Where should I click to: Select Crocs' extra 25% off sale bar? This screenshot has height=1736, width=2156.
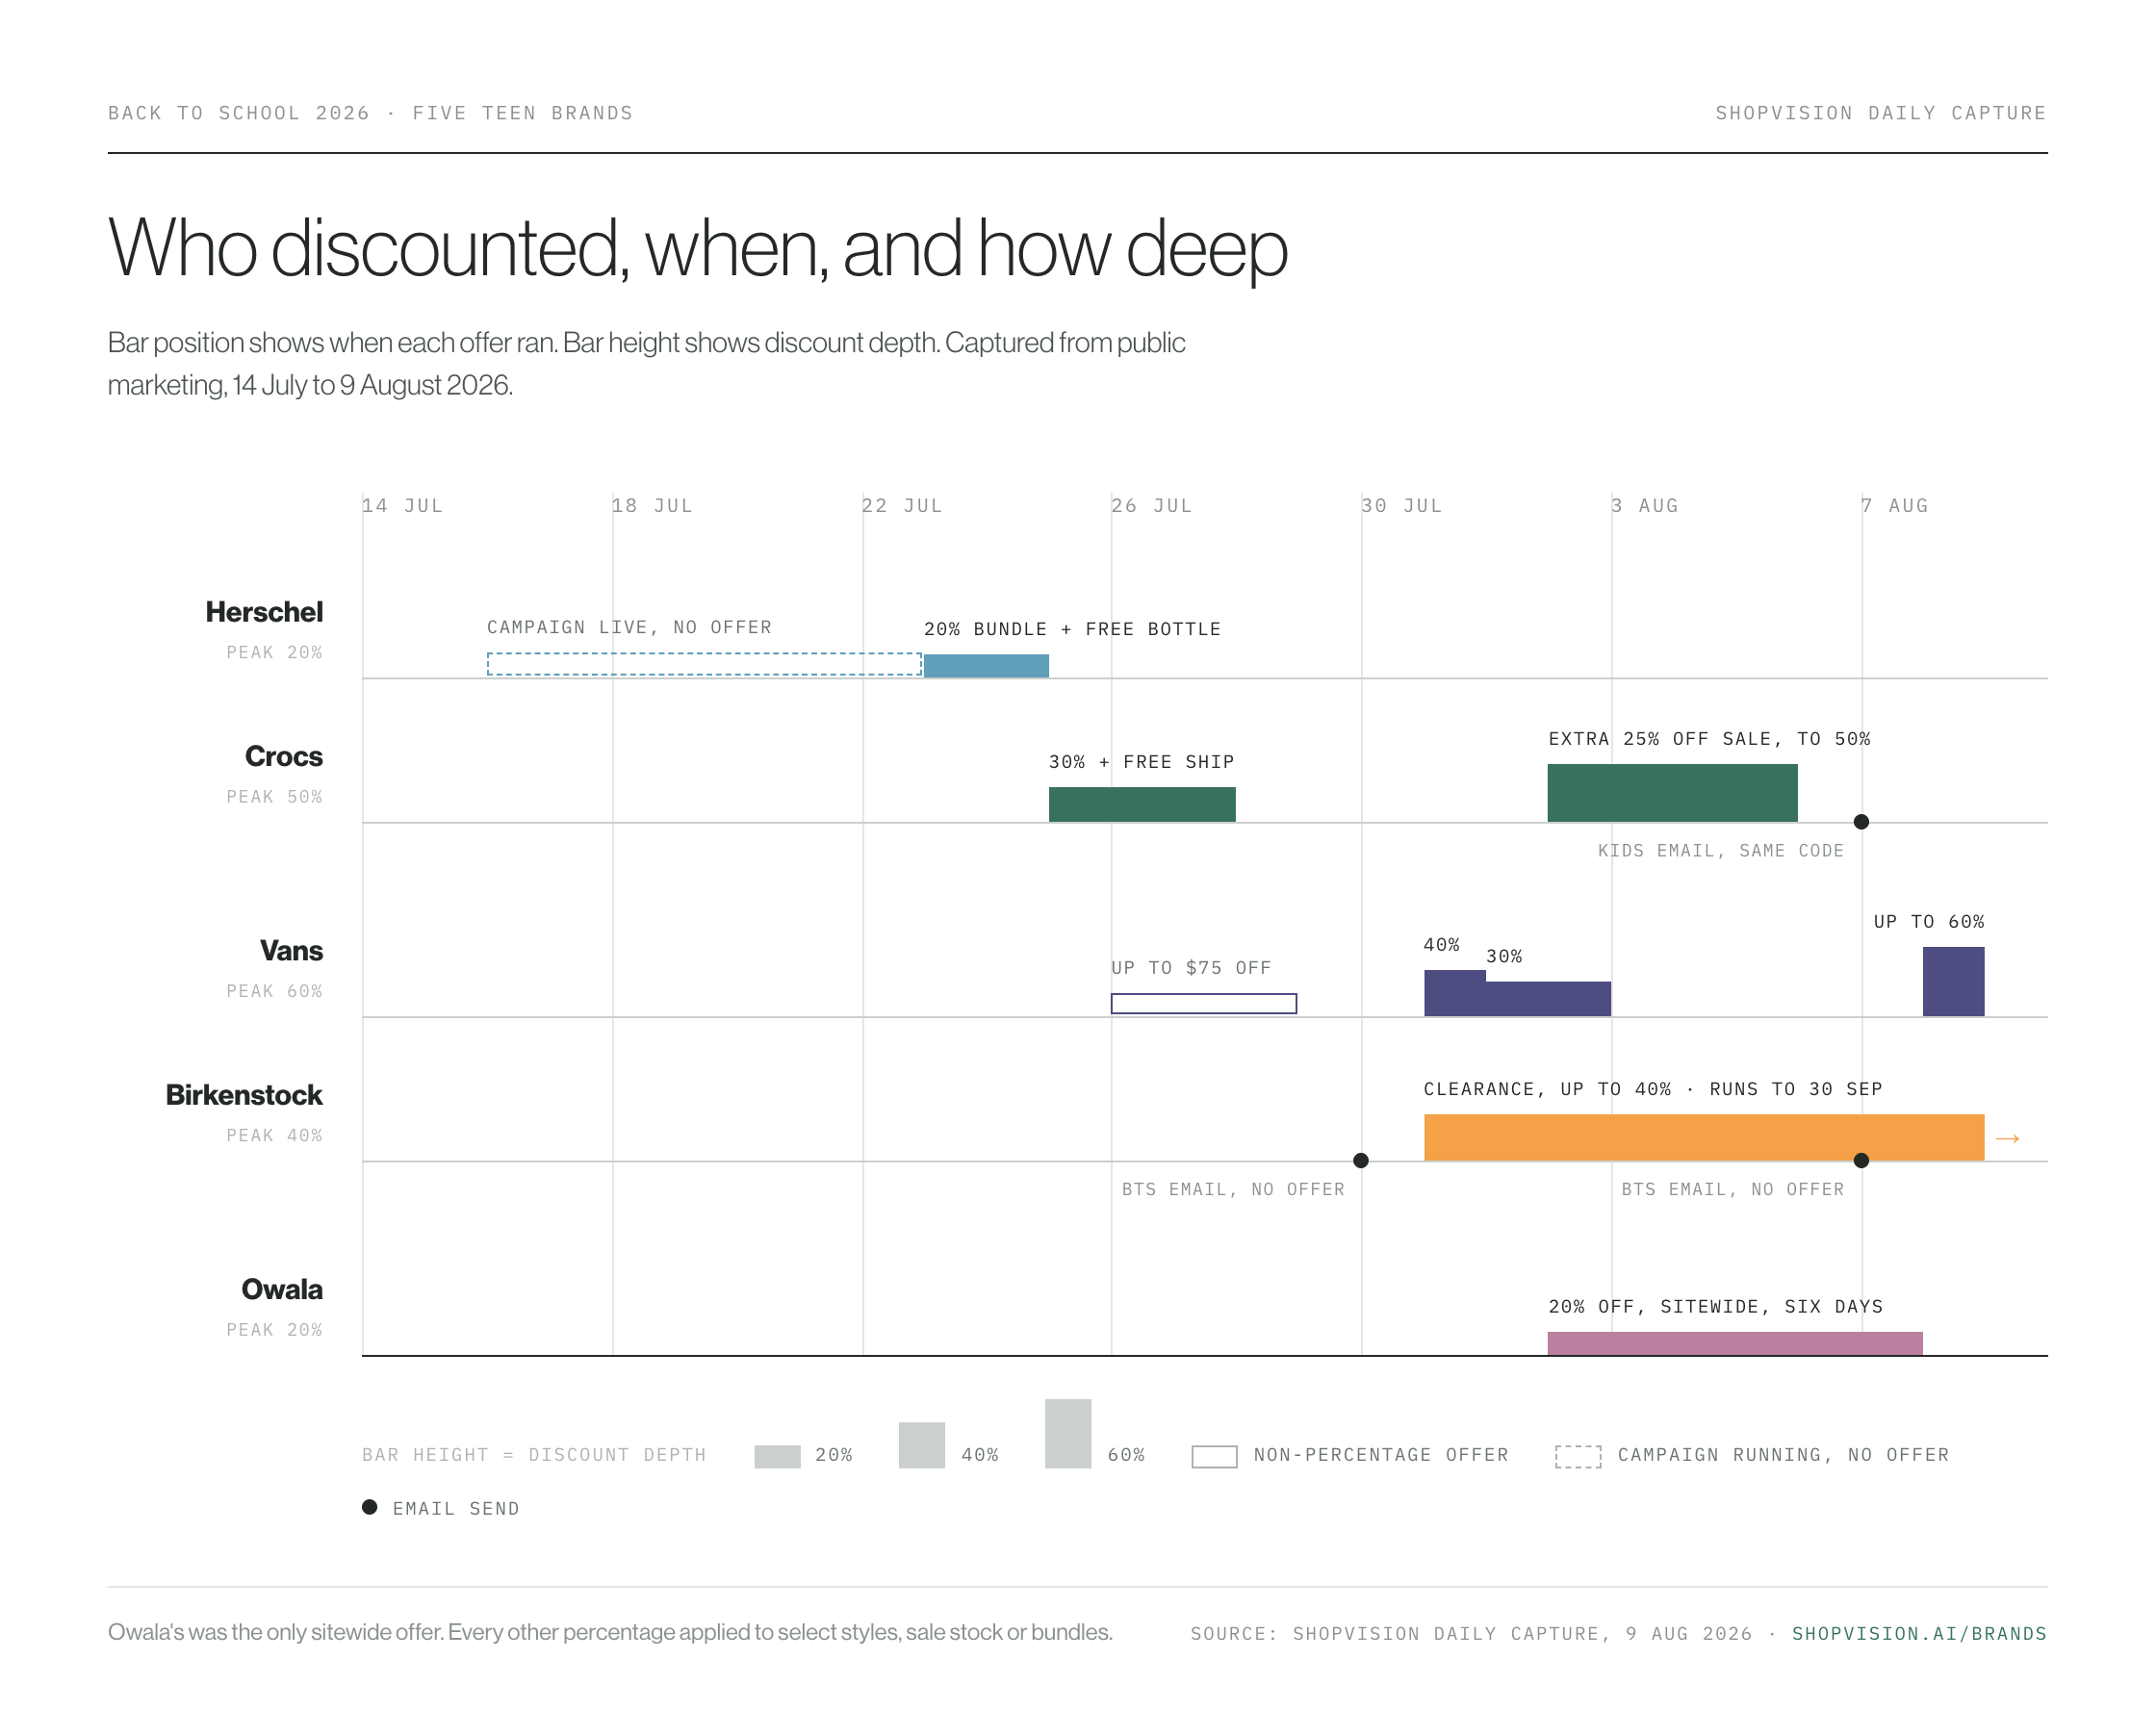coord(1672,793)
